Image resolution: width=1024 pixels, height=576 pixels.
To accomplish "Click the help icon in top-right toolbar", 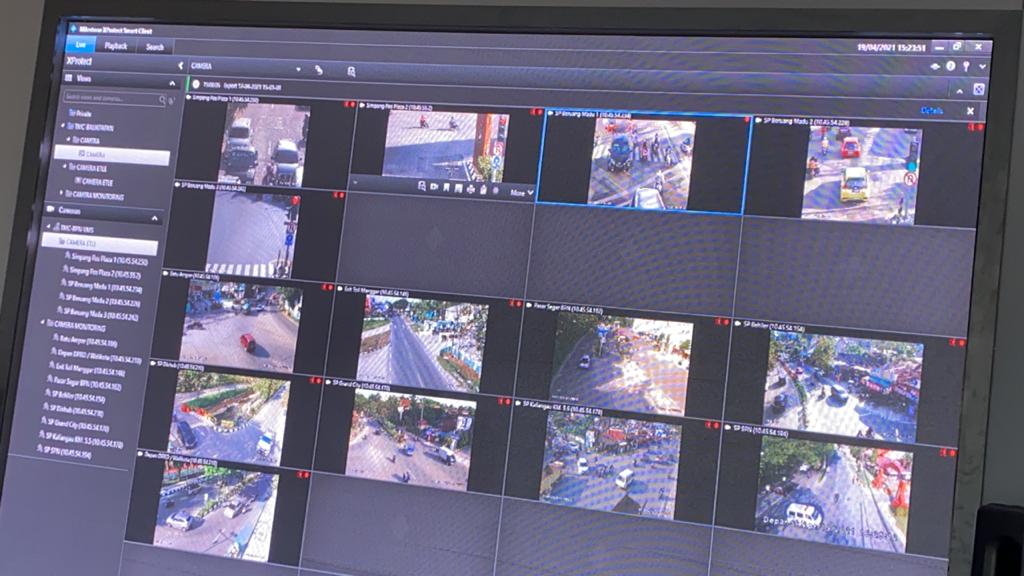I will coord(951,66).
